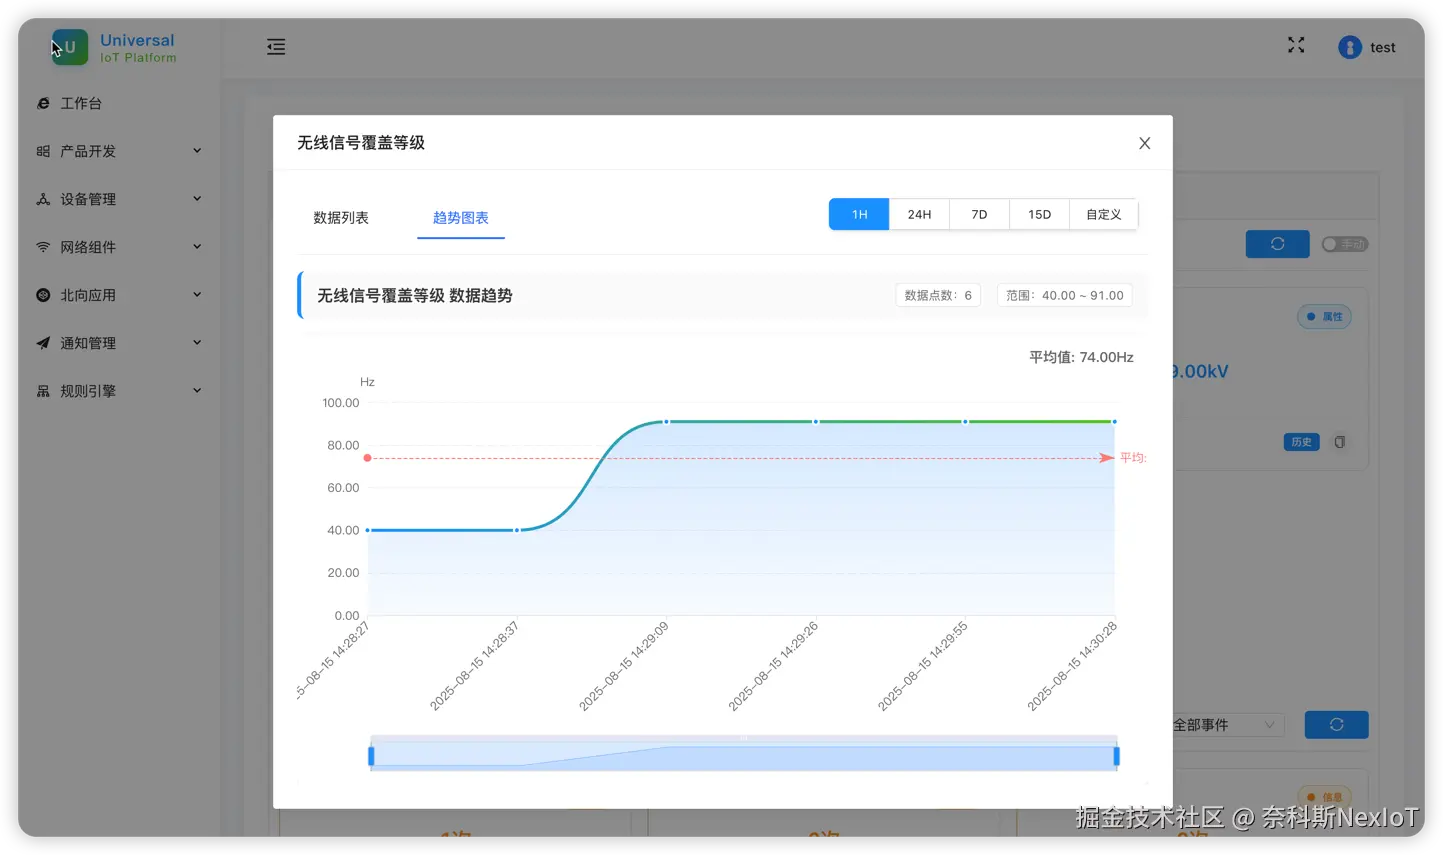Switch to the 趋势图表 tab
This screenshot has height=855, width=1443.
461,217
